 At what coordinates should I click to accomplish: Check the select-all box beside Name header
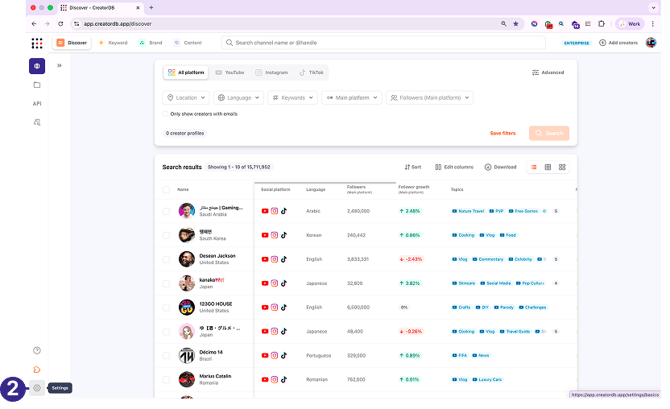pos(166,189)
